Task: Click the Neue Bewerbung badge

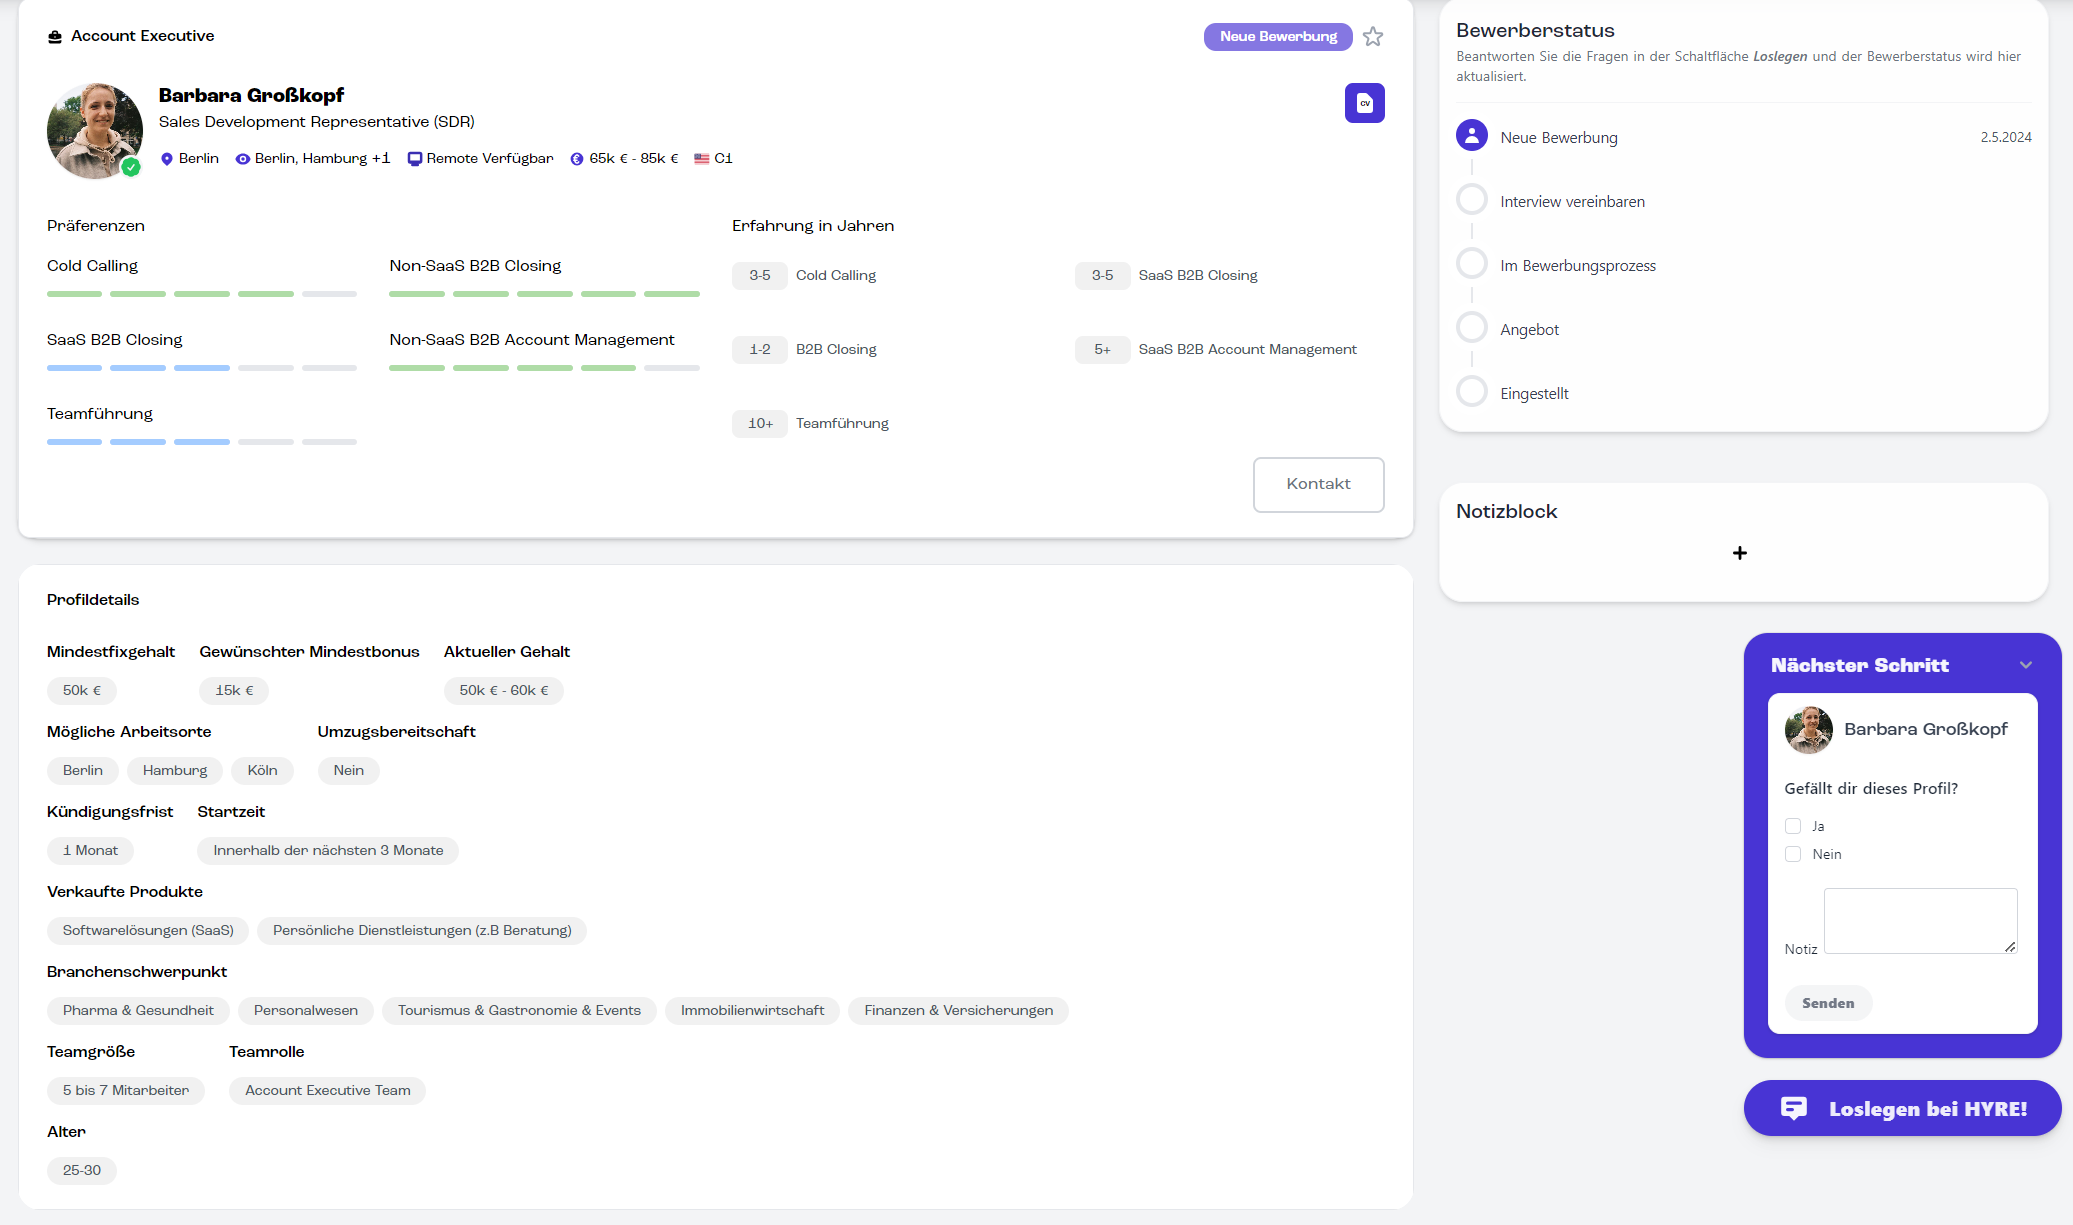Action: click(x=1278, y=37)
